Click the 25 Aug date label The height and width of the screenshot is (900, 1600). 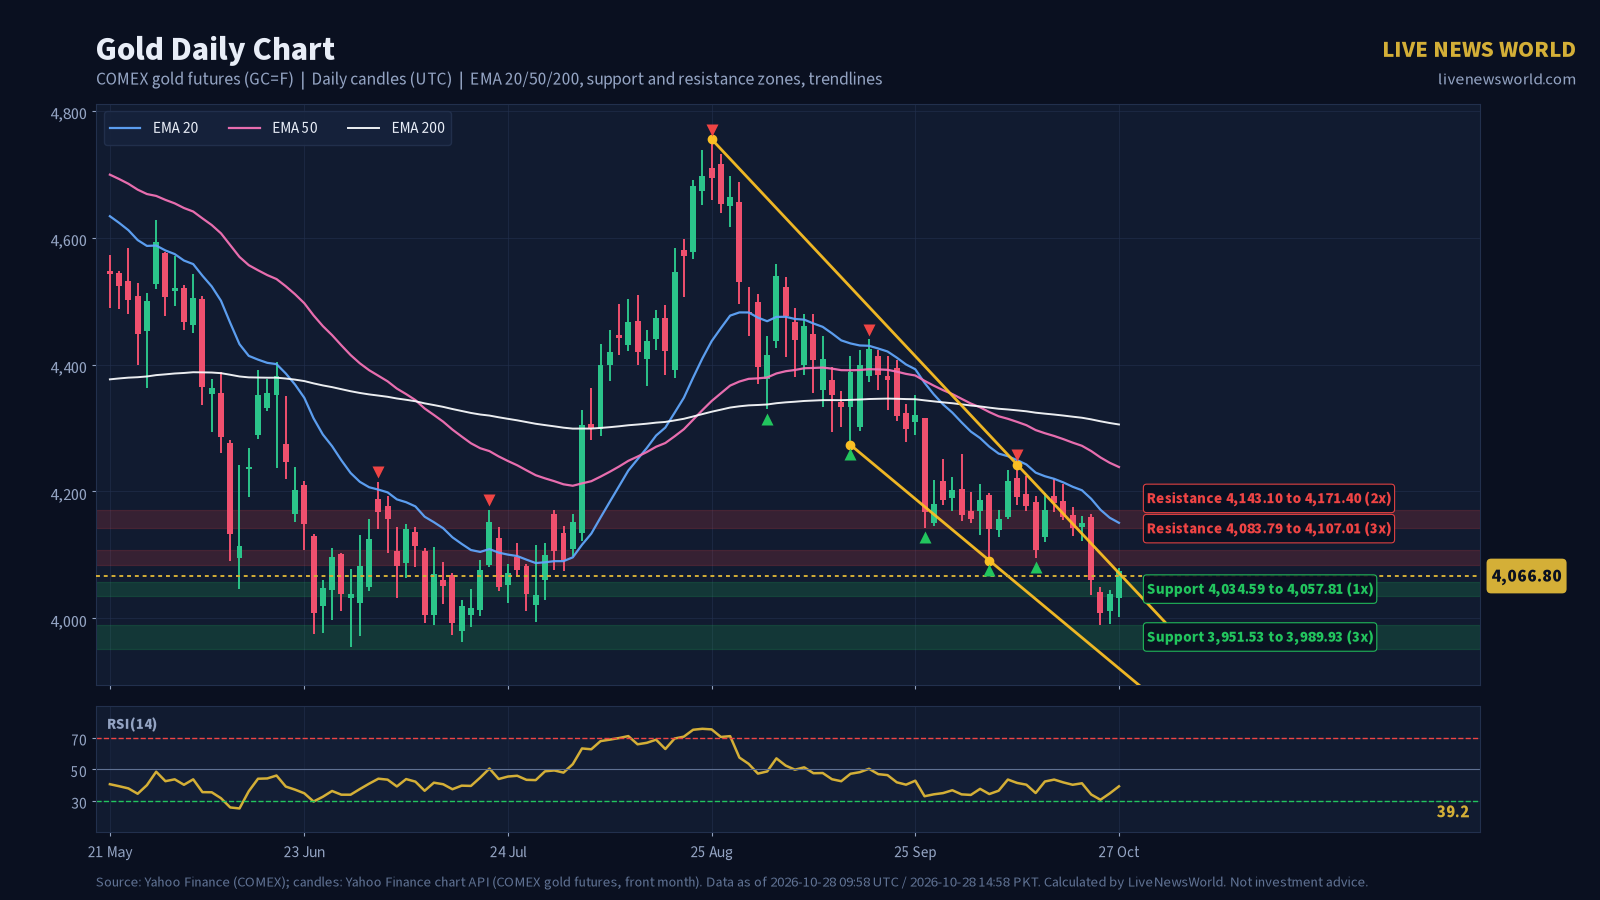[x=712, y=852]
